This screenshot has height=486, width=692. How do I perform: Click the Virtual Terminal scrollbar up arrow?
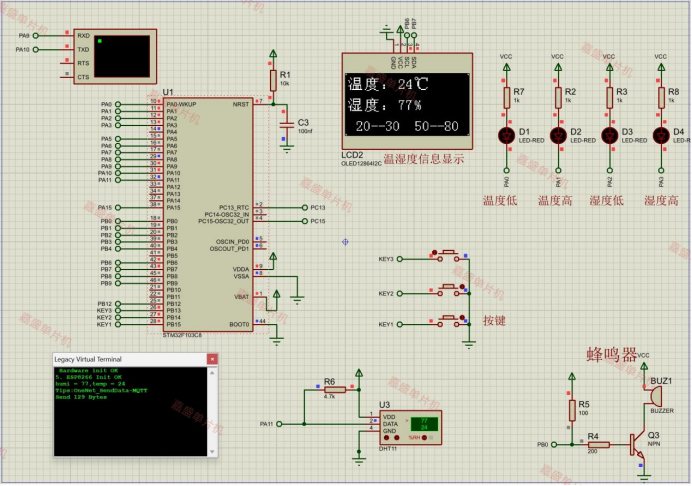tap(212, 373)
